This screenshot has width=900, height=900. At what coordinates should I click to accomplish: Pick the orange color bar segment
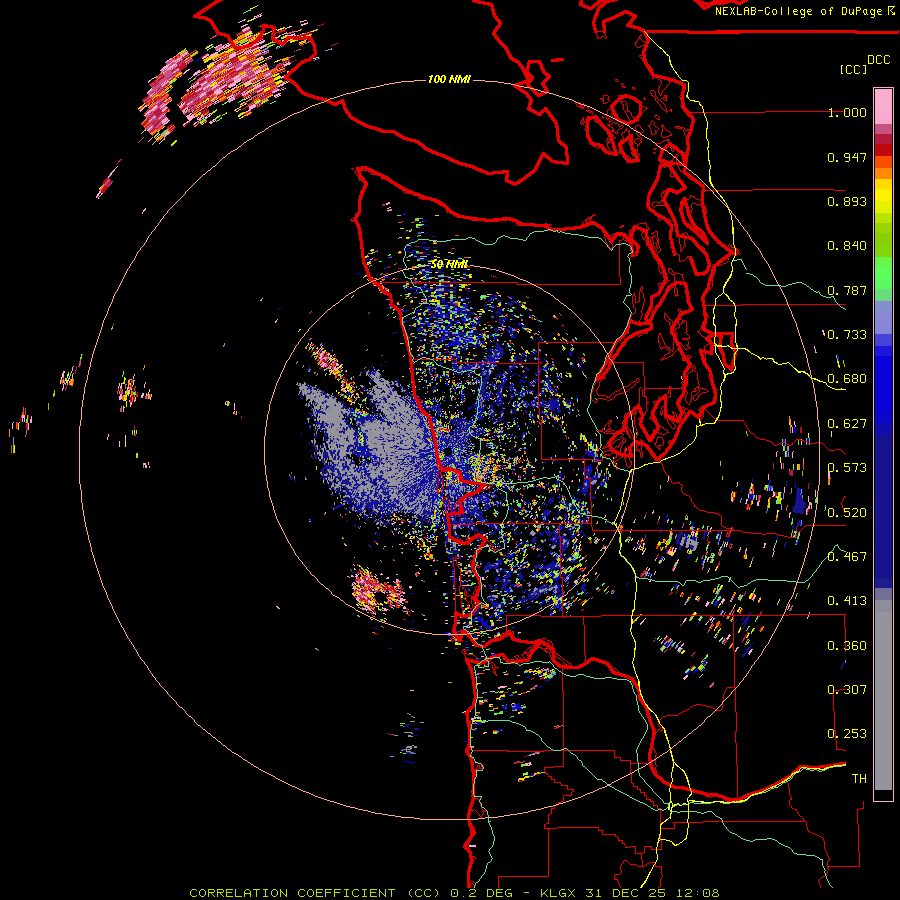883,173
